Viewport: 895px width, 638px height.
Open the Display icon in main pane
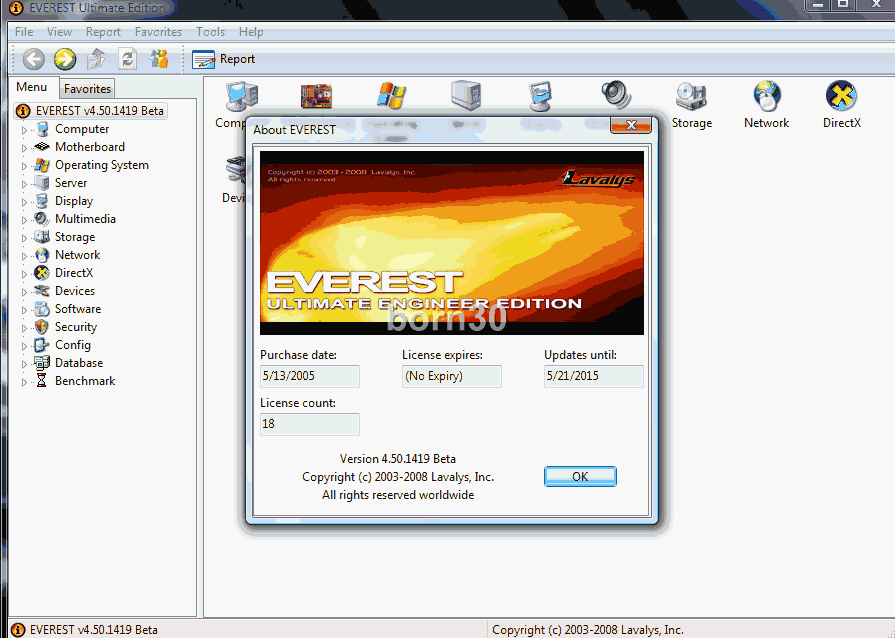[x=540, y=96]
